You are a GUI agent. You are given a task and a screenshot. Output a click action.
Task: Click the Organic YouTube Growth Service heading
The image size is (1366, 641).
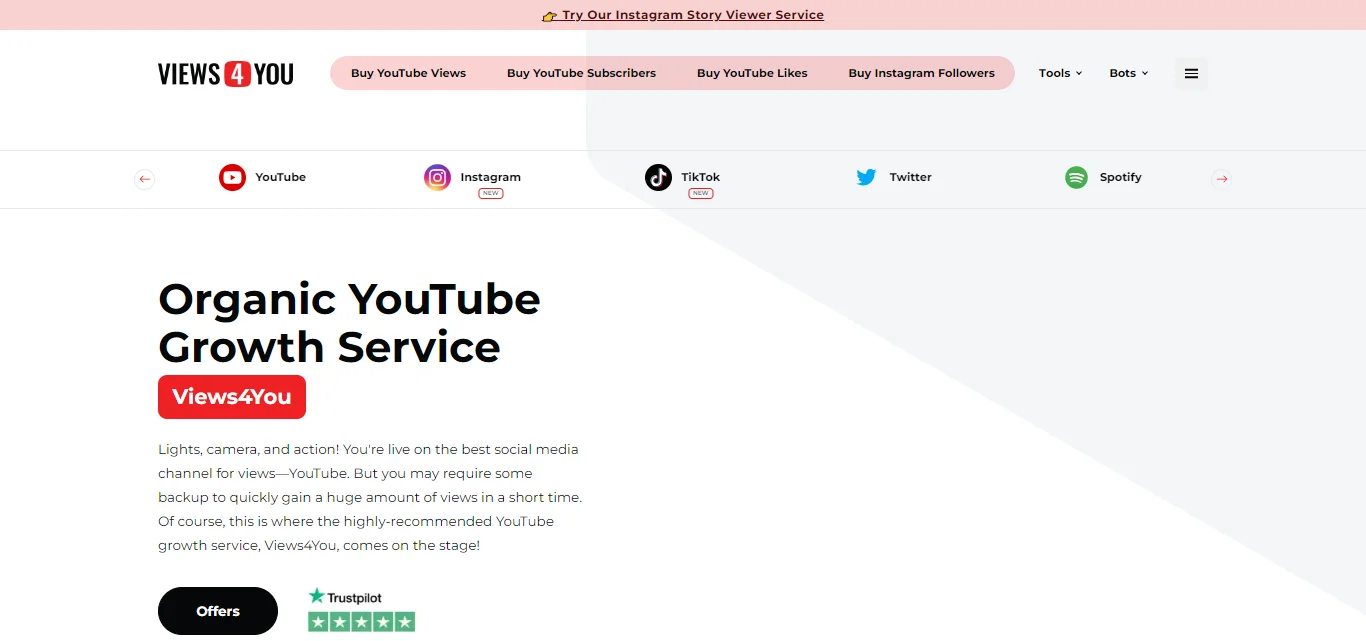tap(349, 322)
